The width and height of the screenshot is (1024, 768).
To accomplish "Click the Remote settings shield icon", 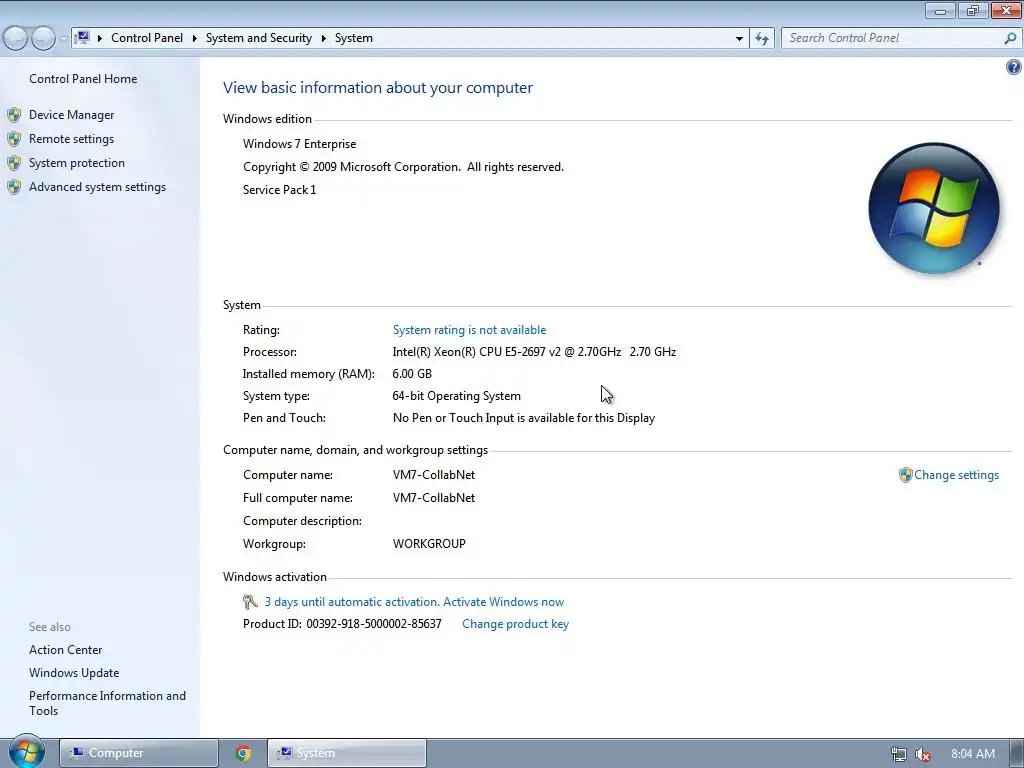I will coord(14,139).
